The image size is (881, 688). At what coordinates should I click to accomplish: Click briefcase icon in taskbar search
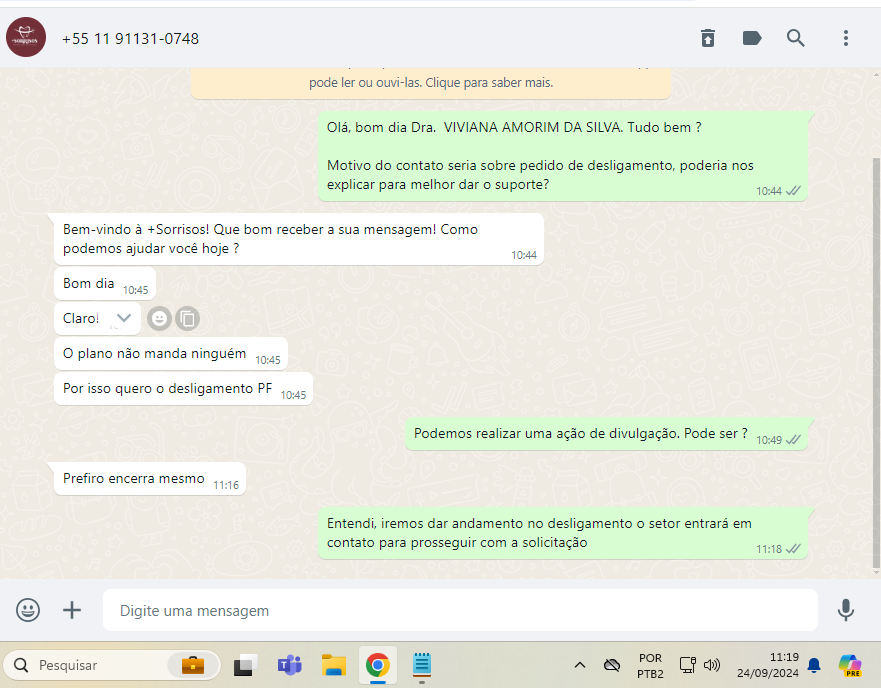click(x=193, y=665)
